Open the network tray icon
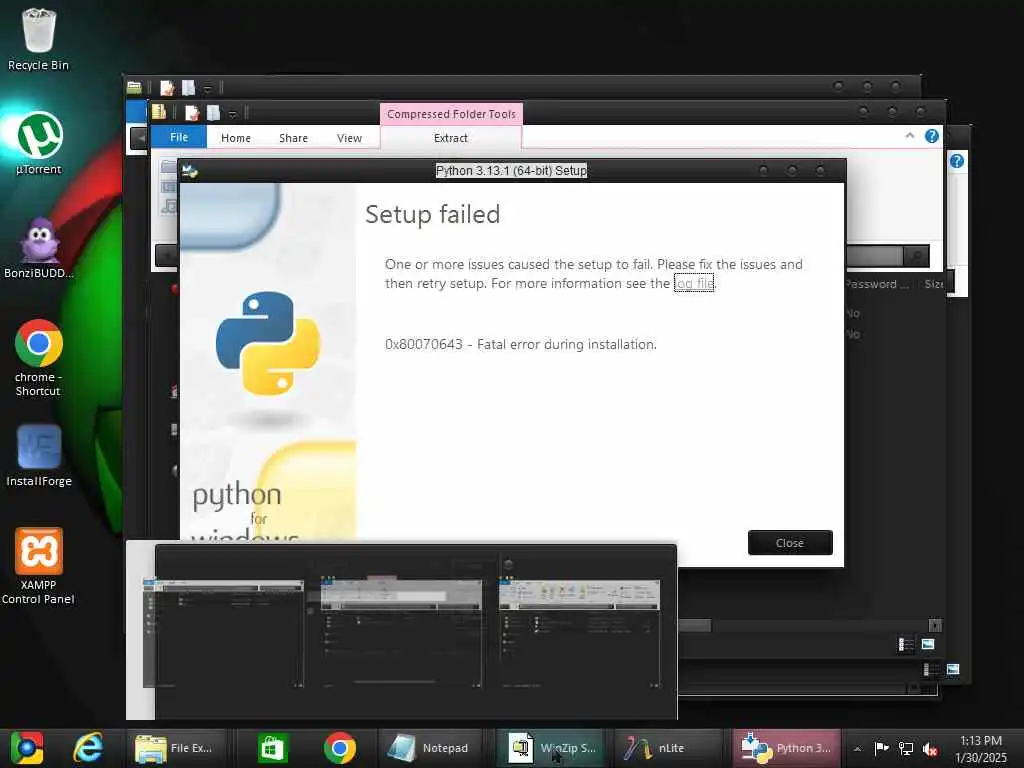Image resolution: width=1024 pixels, height=768 pixels. tap(906, 748)
